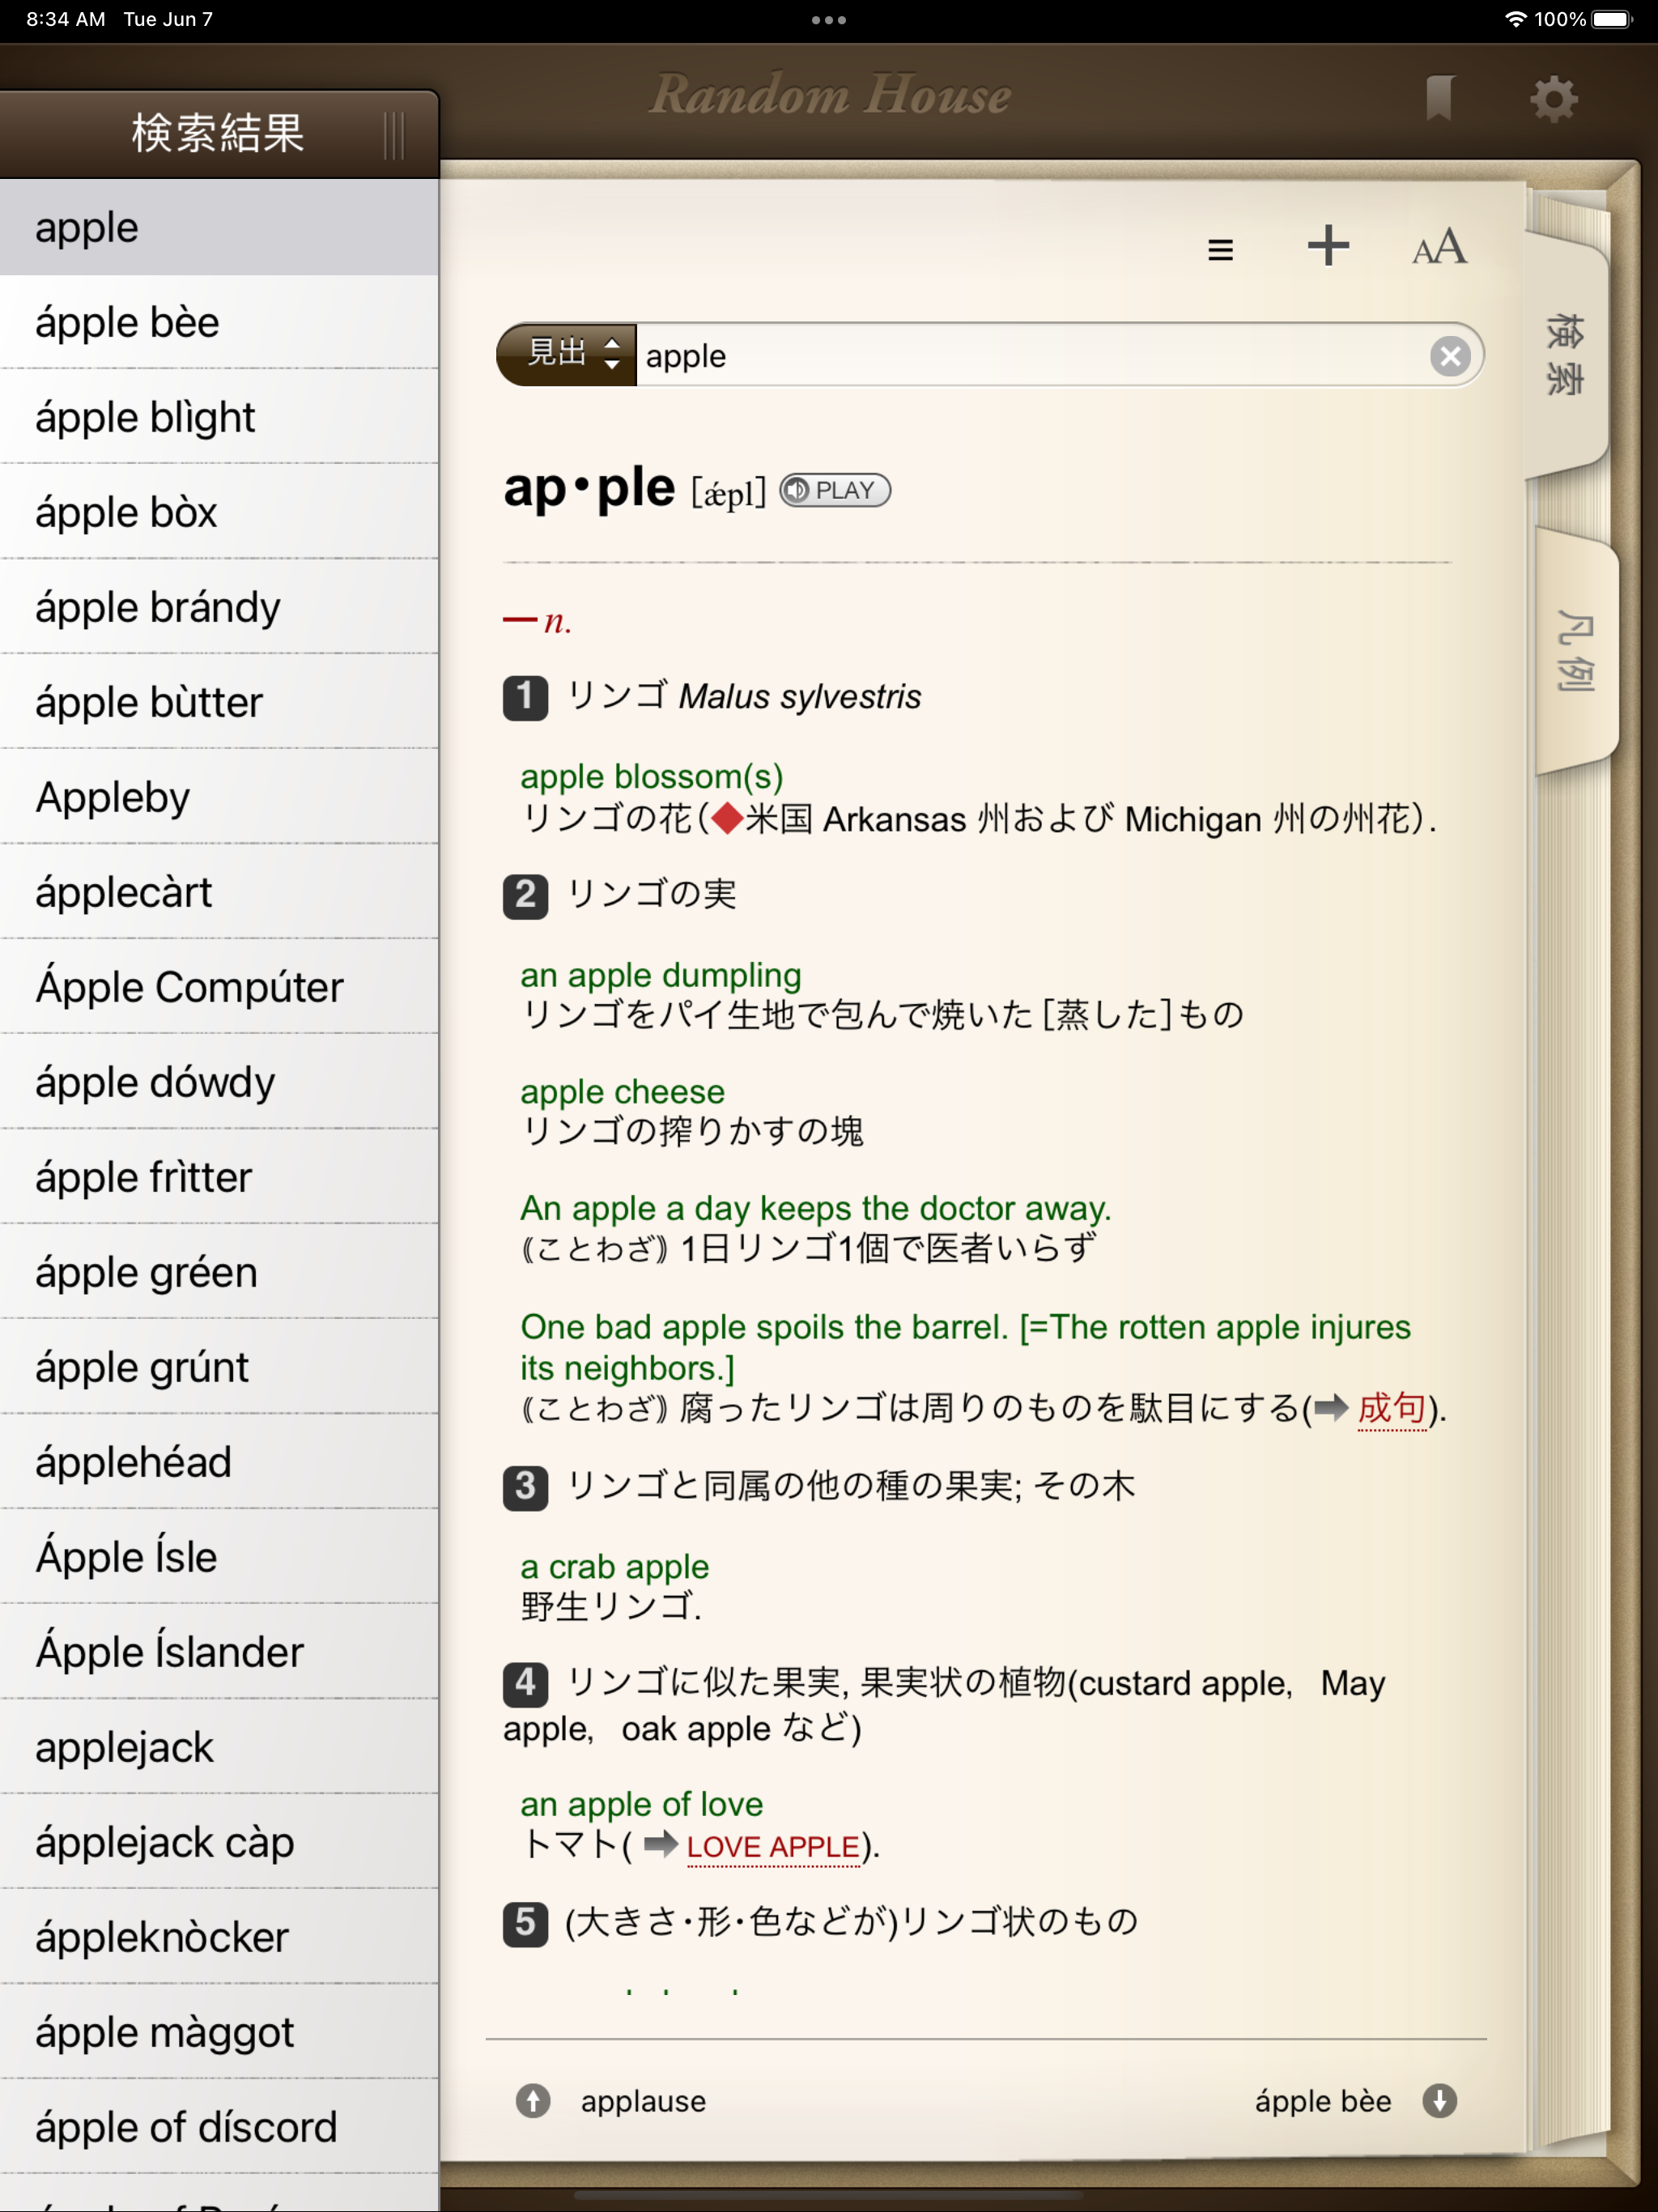Select Ápple Compúter in the sidebar
The height and width of the screenshot is (2212, 1658).
tap(190, 987)
